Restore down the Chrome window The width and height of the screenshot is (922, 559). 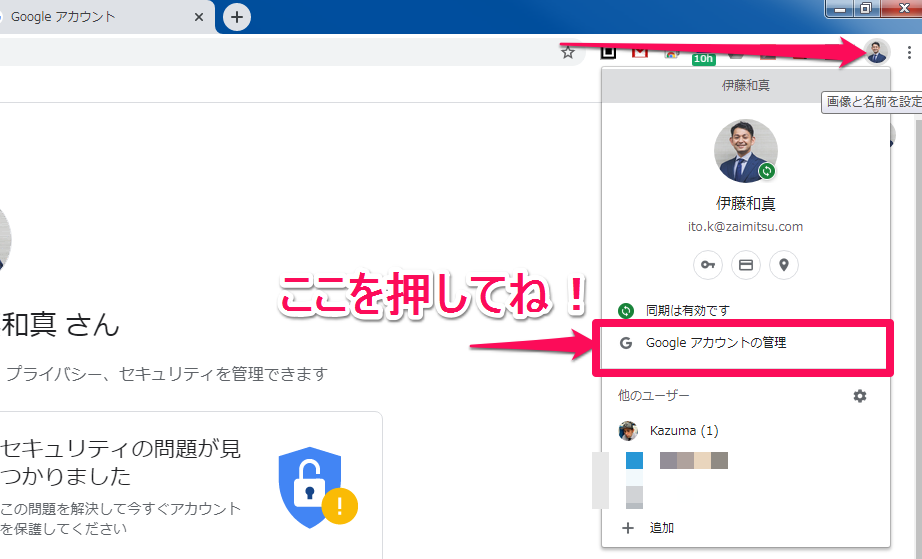[866, 9]
